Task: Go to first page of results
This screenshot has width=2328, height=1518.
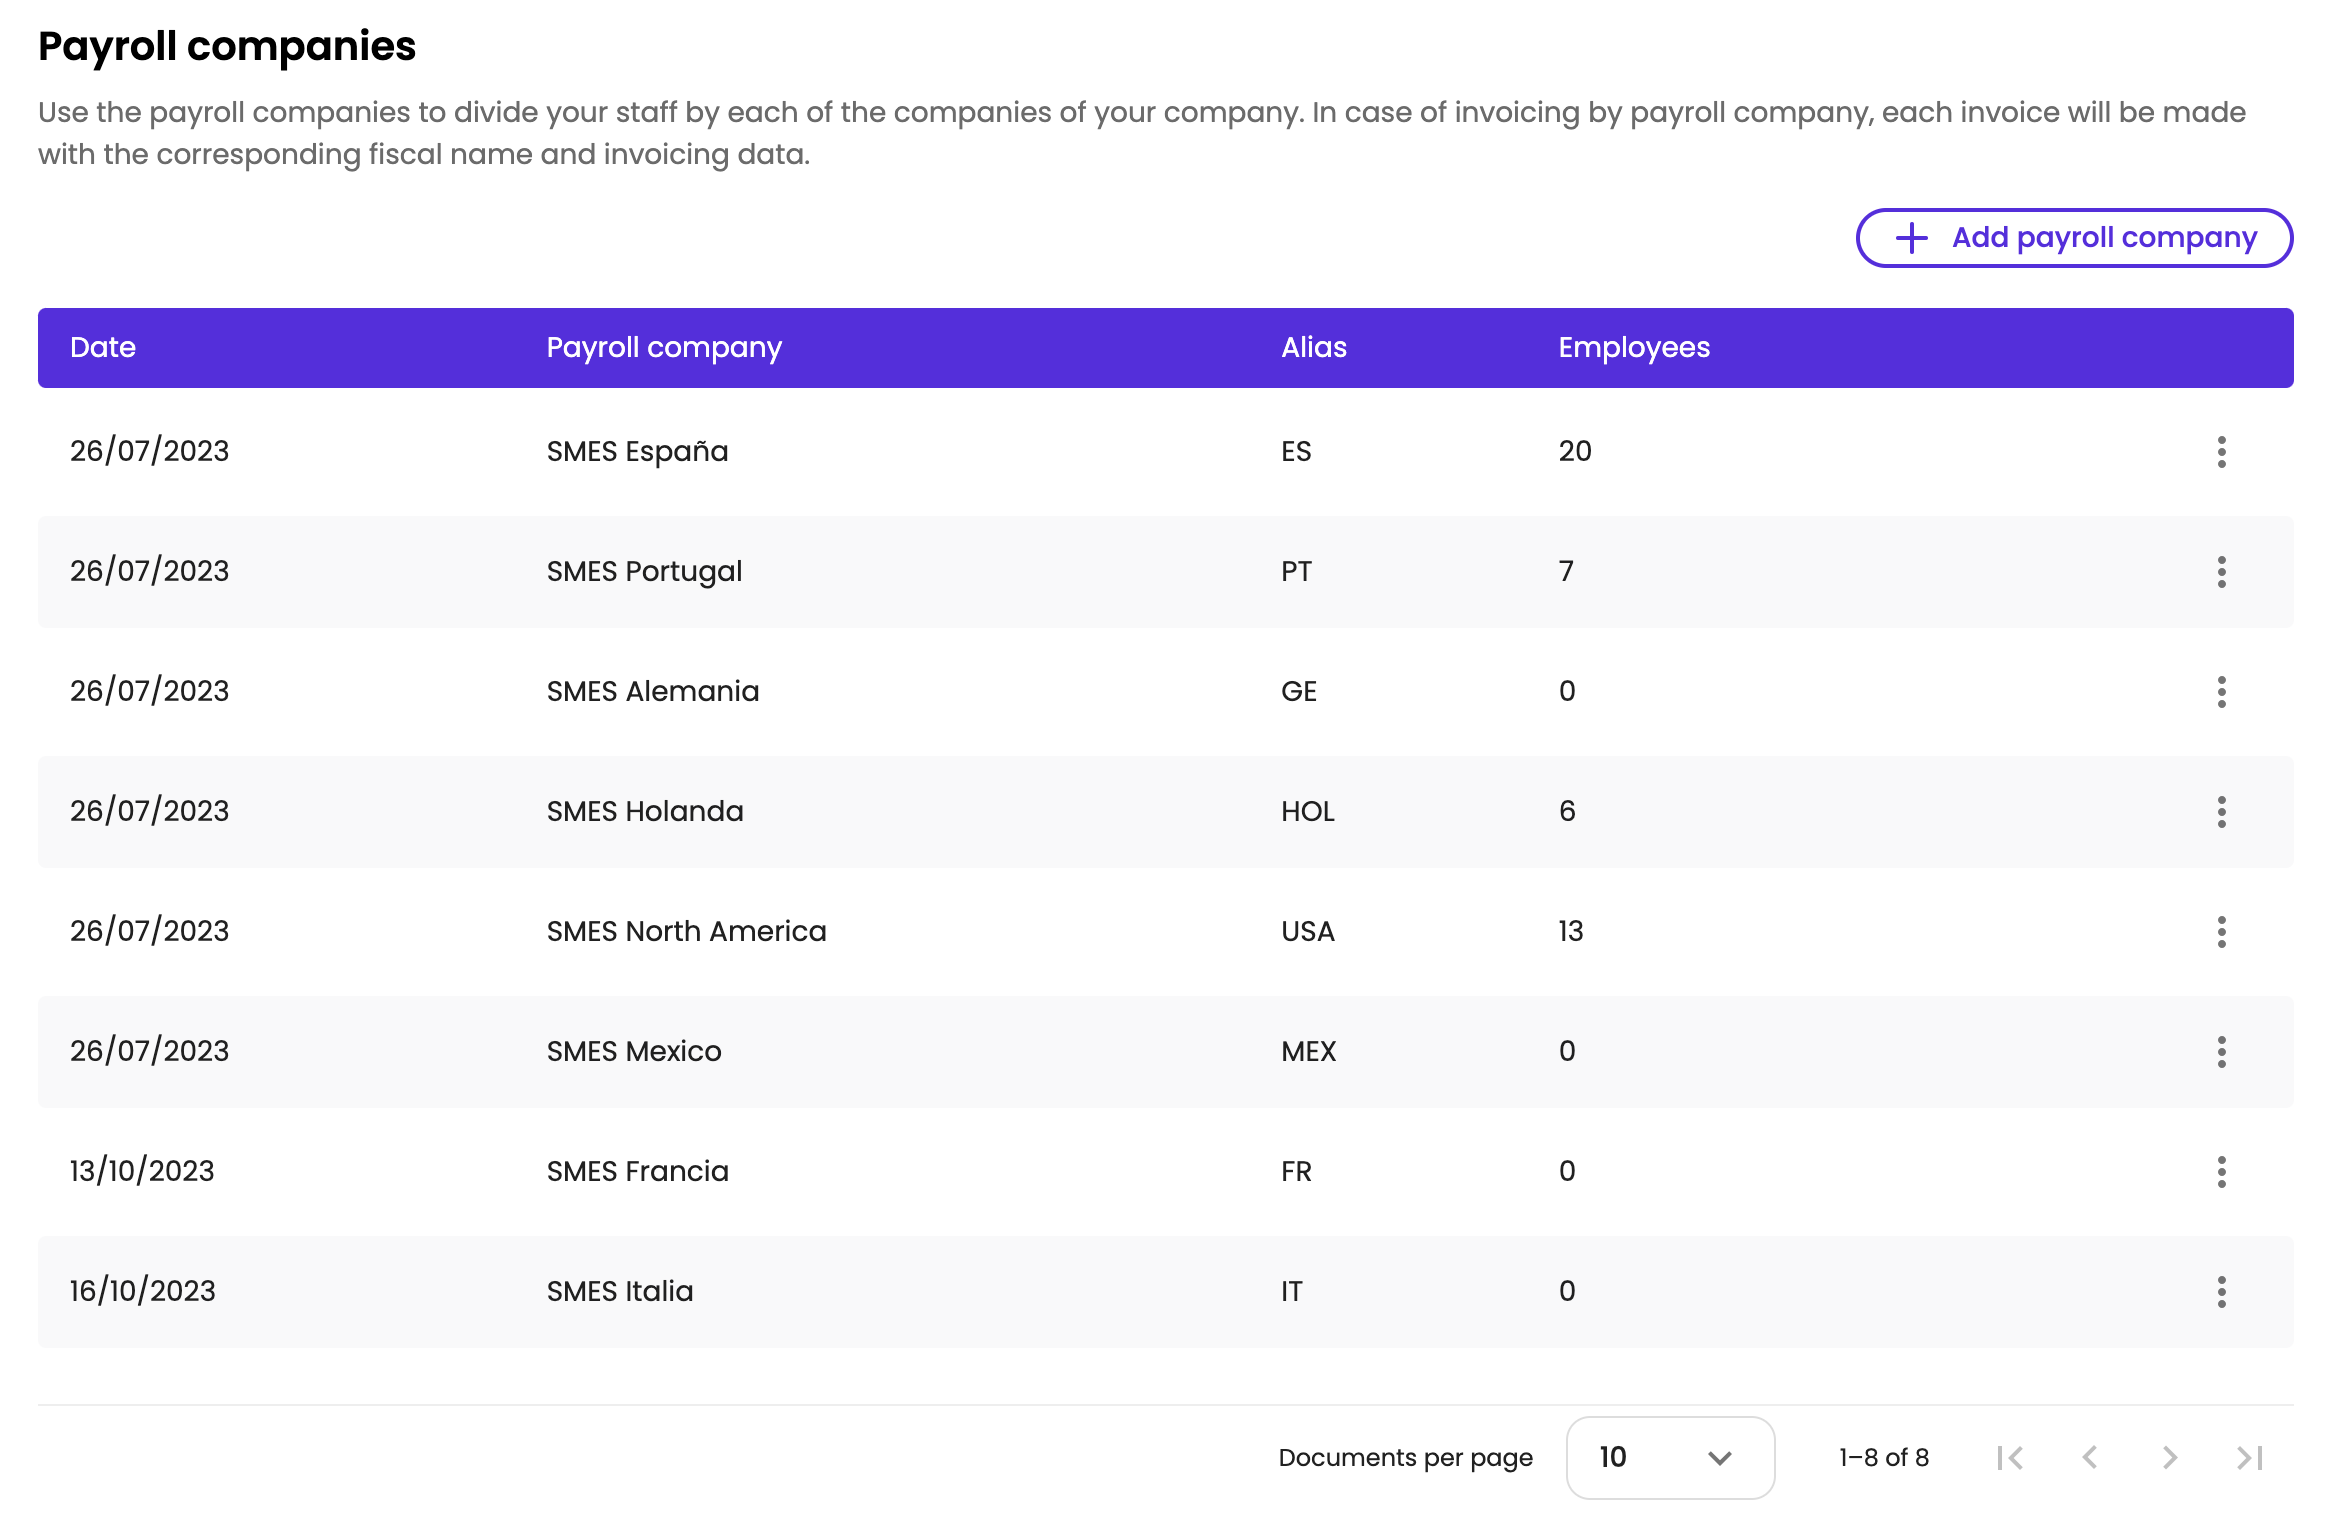Action: (x=2010, y=1458)
